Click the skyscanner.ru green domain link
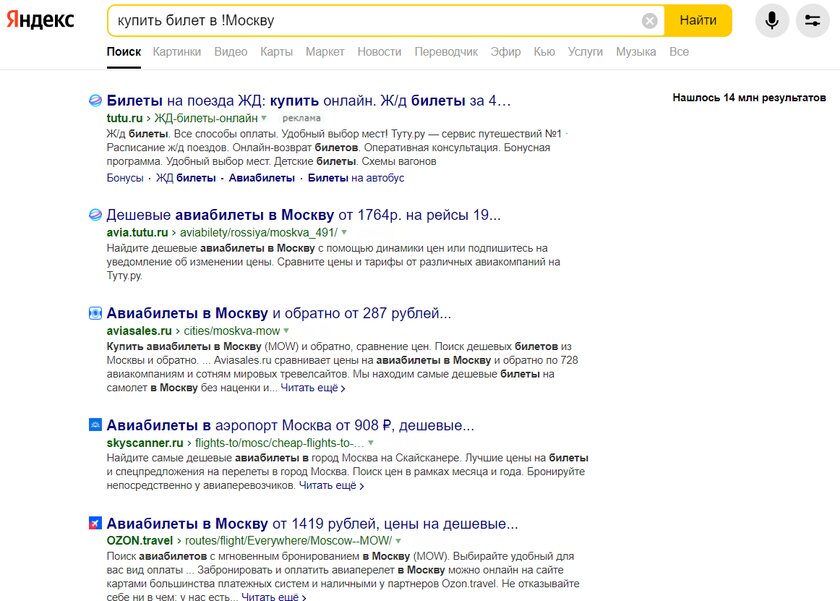Screen dimensions: 840x601 coord(145,443)
